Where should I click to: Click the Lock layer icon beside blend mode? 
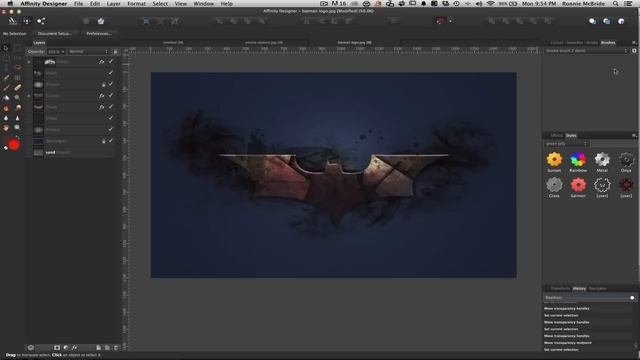coord(116,52)
